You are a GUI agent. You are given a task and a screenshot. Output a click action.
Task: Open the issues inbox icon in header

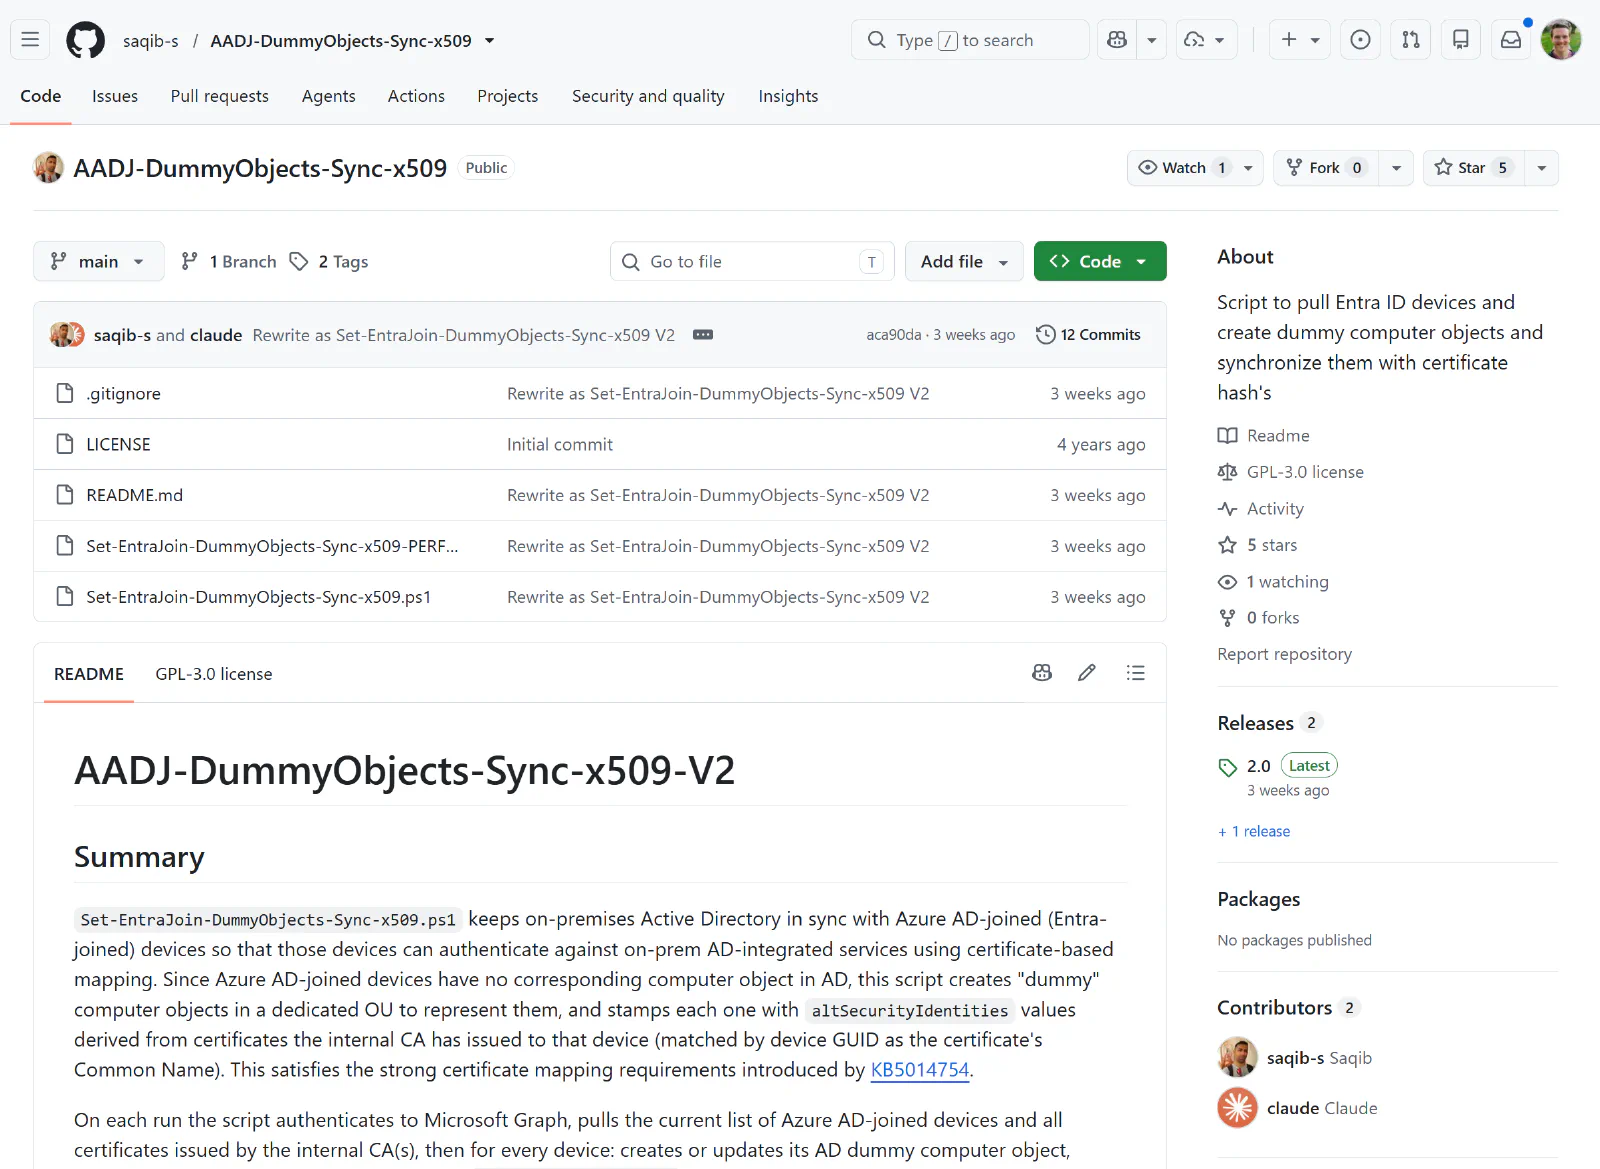pyautogui.click(x=1360, y=40)
